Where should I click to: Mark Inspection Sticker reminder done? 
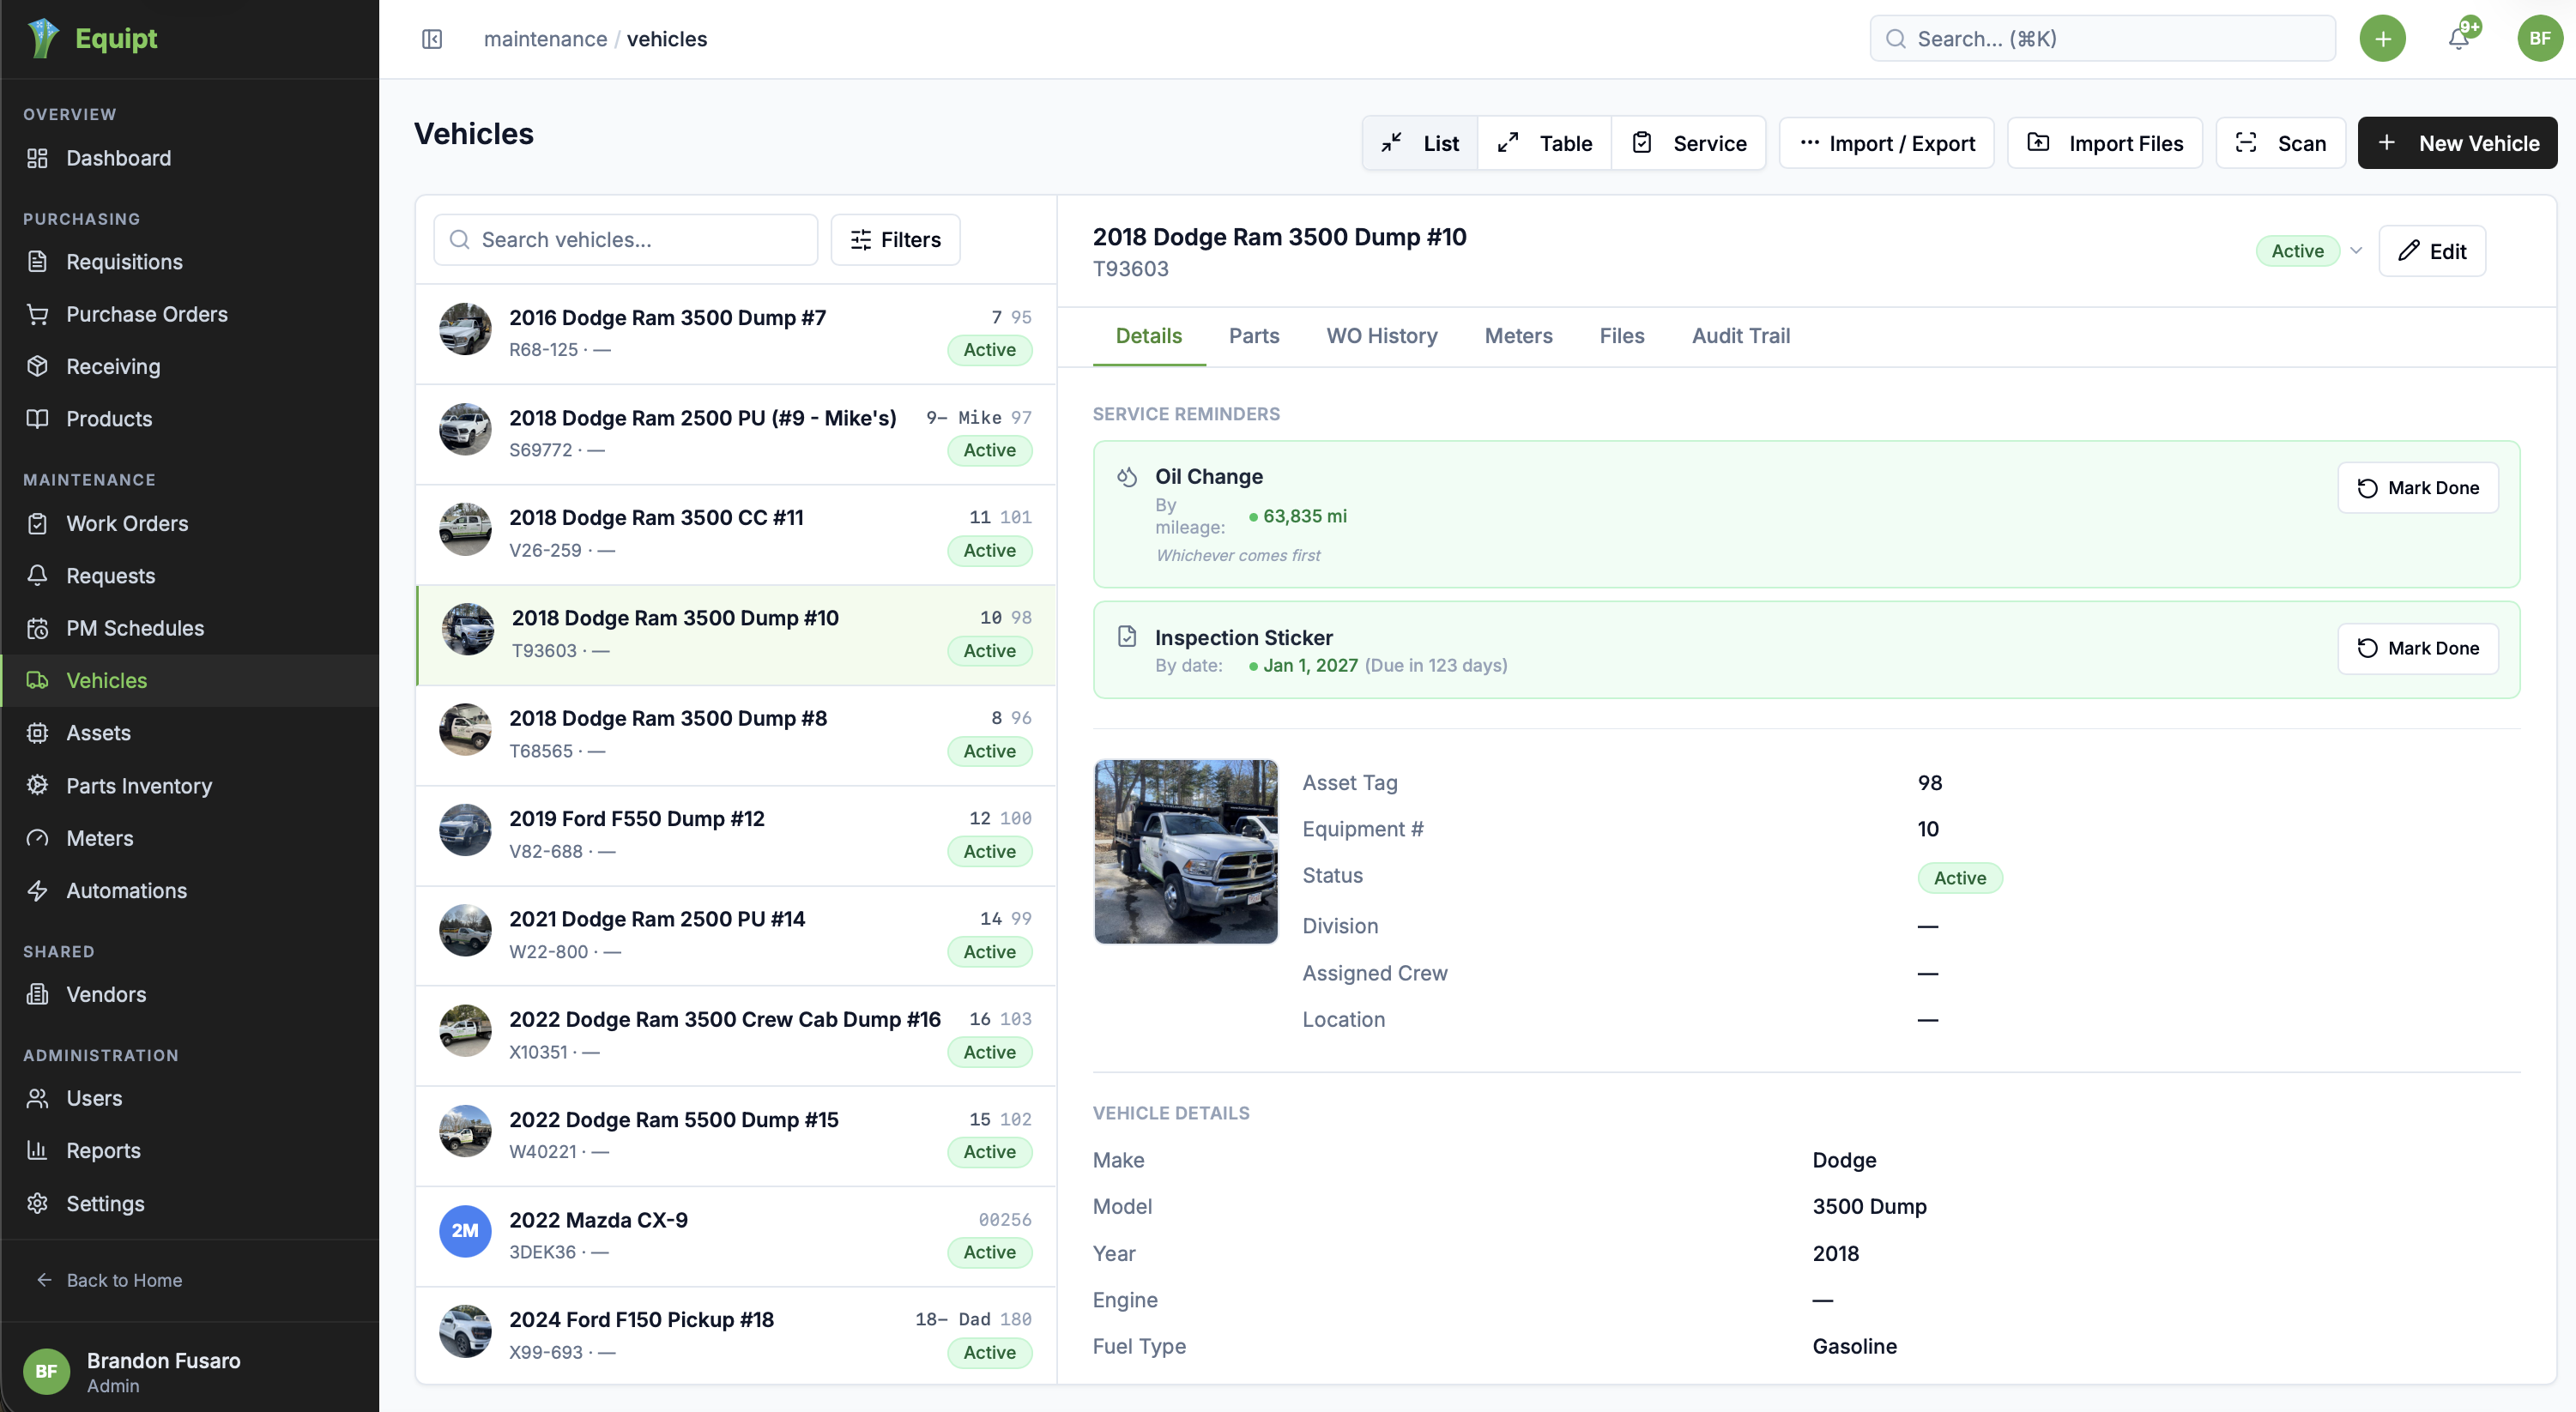(x=2418, y=648)
